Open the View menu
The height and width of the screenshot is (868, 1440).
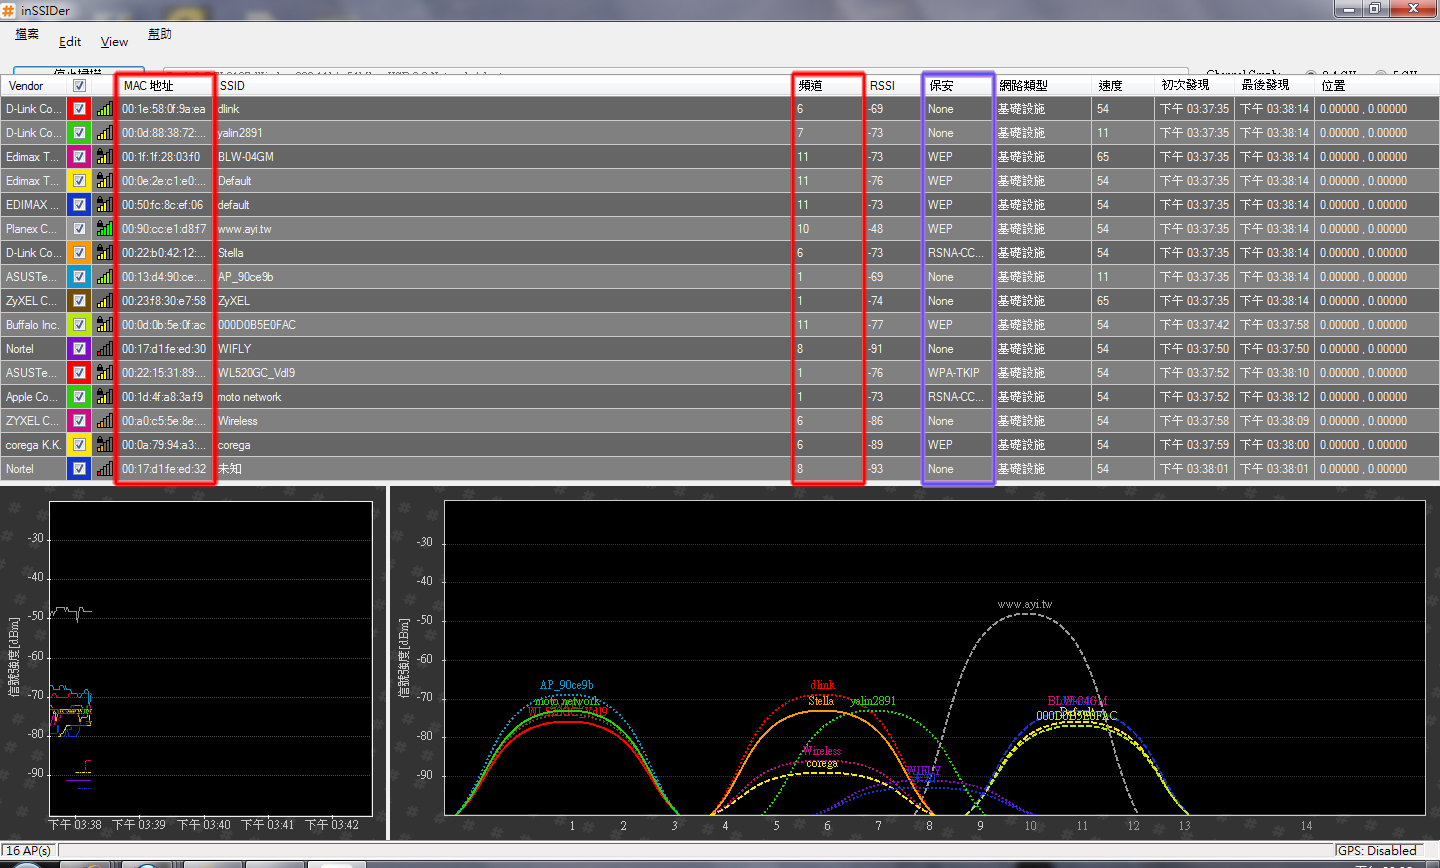(114, 42)
